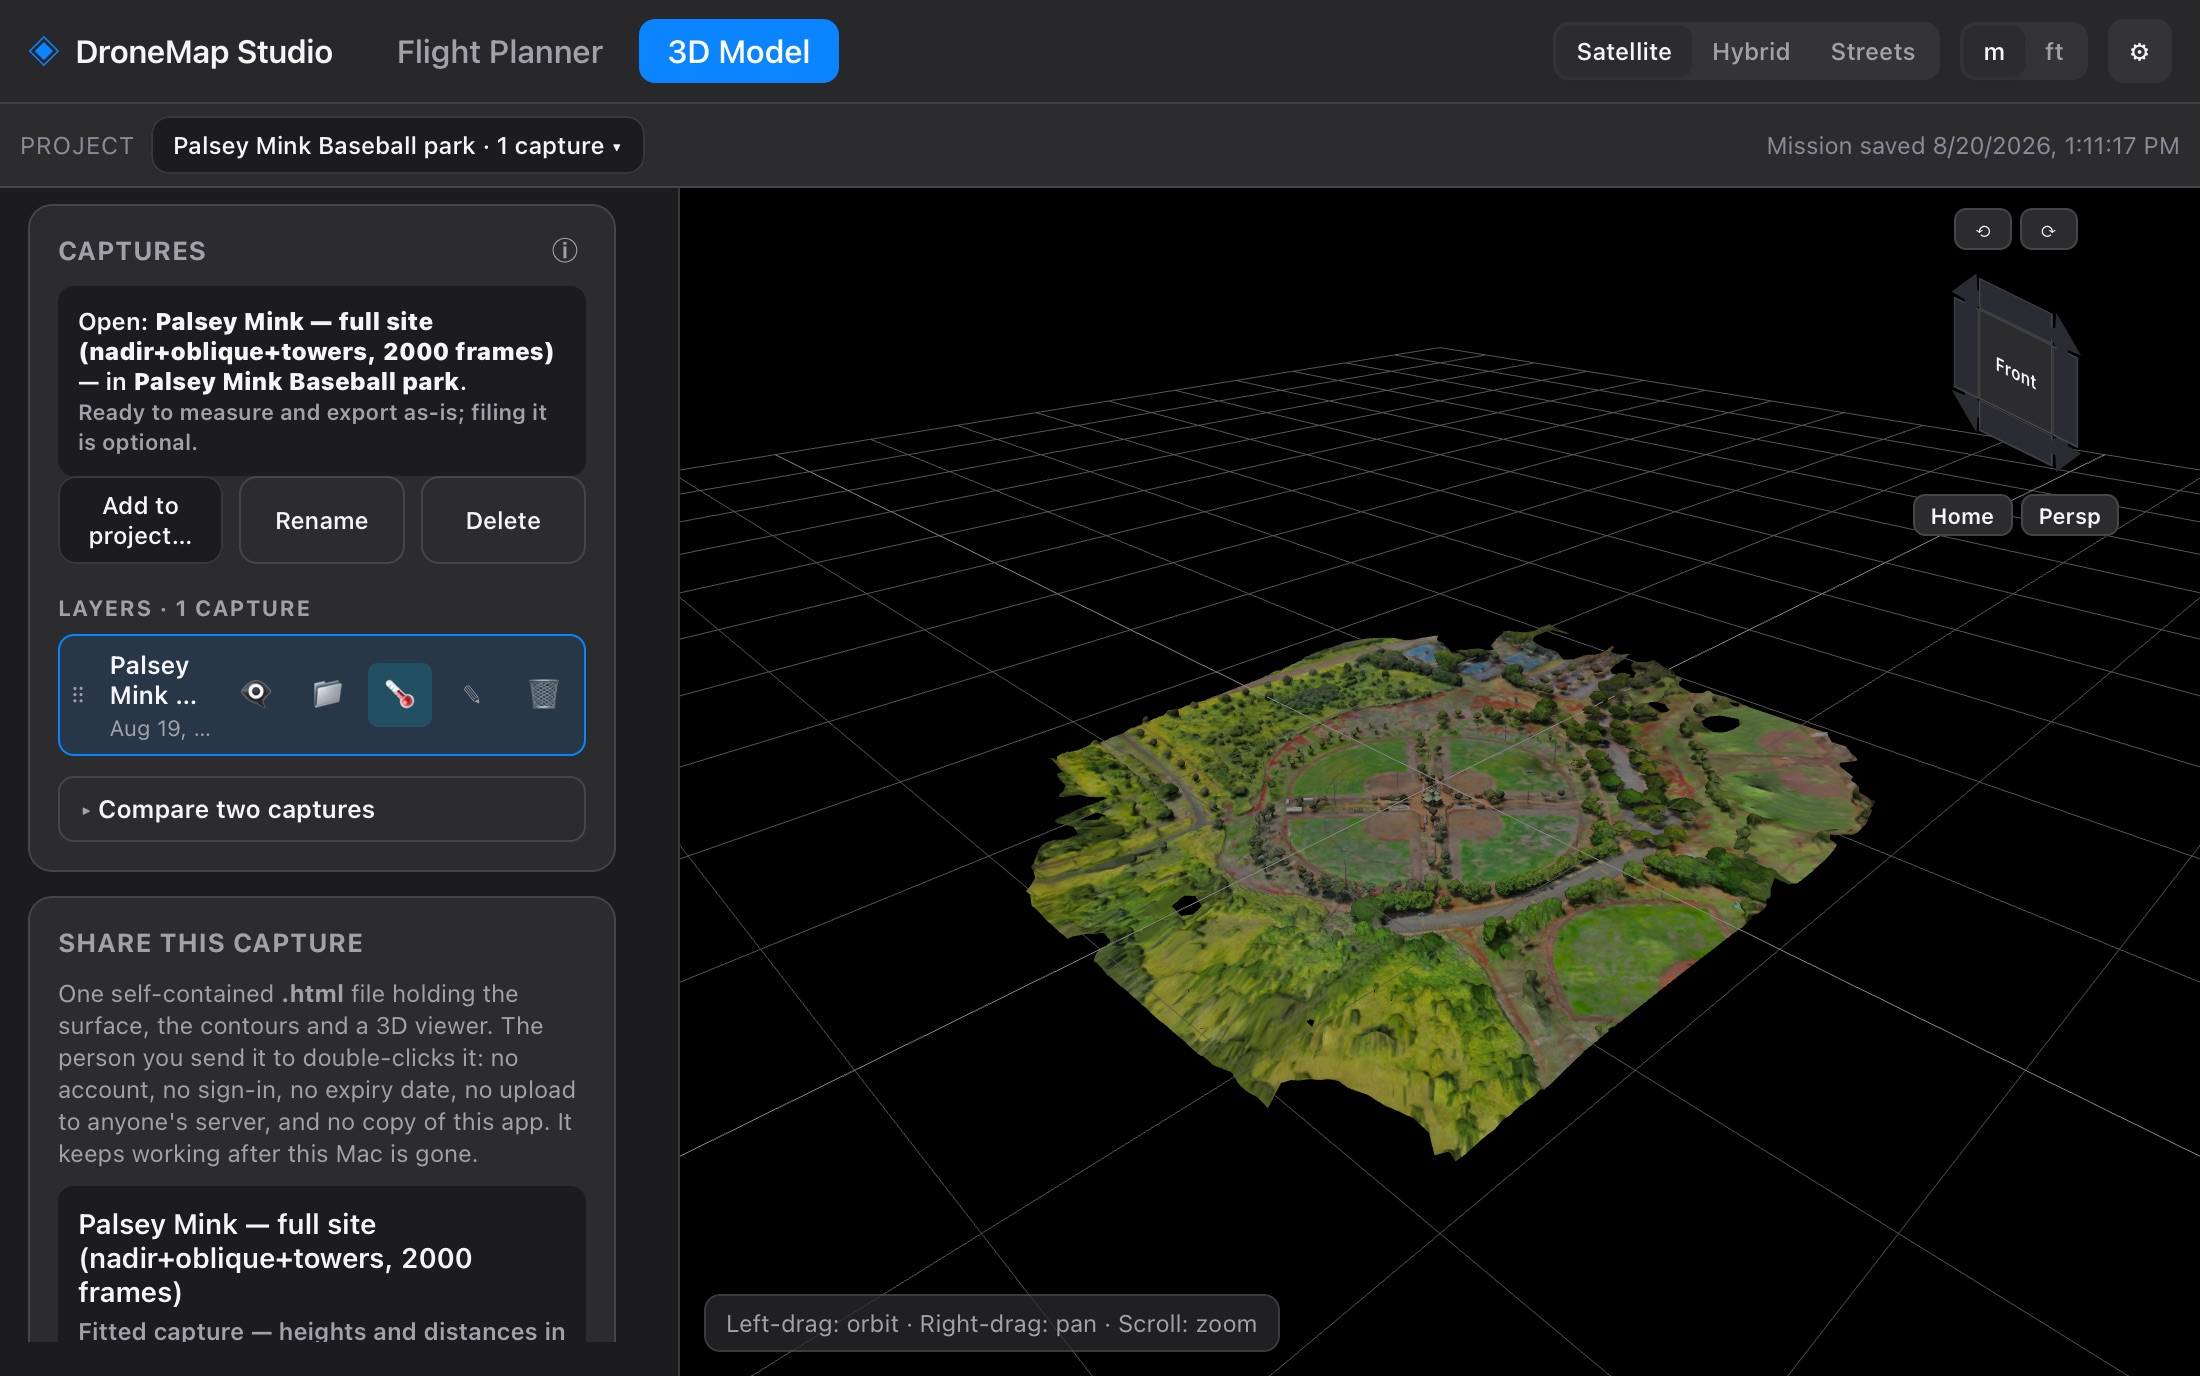Rotate the view clockwise

[2048, 230]
